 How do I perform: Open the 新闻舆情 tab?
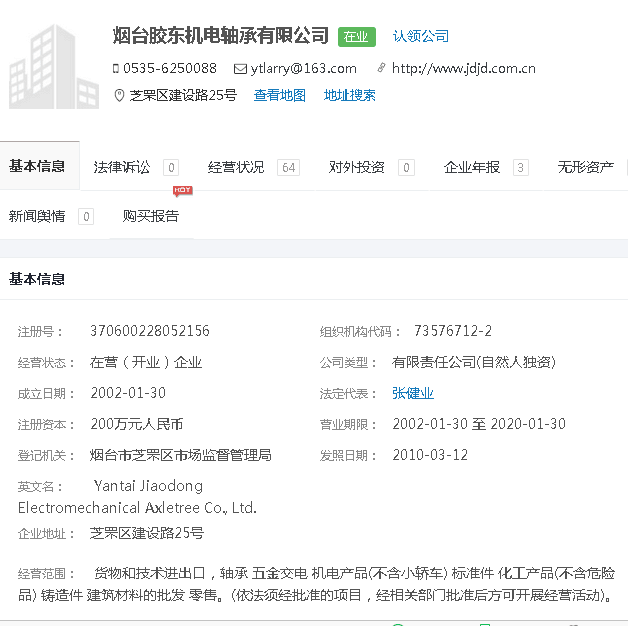pos(38,216)
